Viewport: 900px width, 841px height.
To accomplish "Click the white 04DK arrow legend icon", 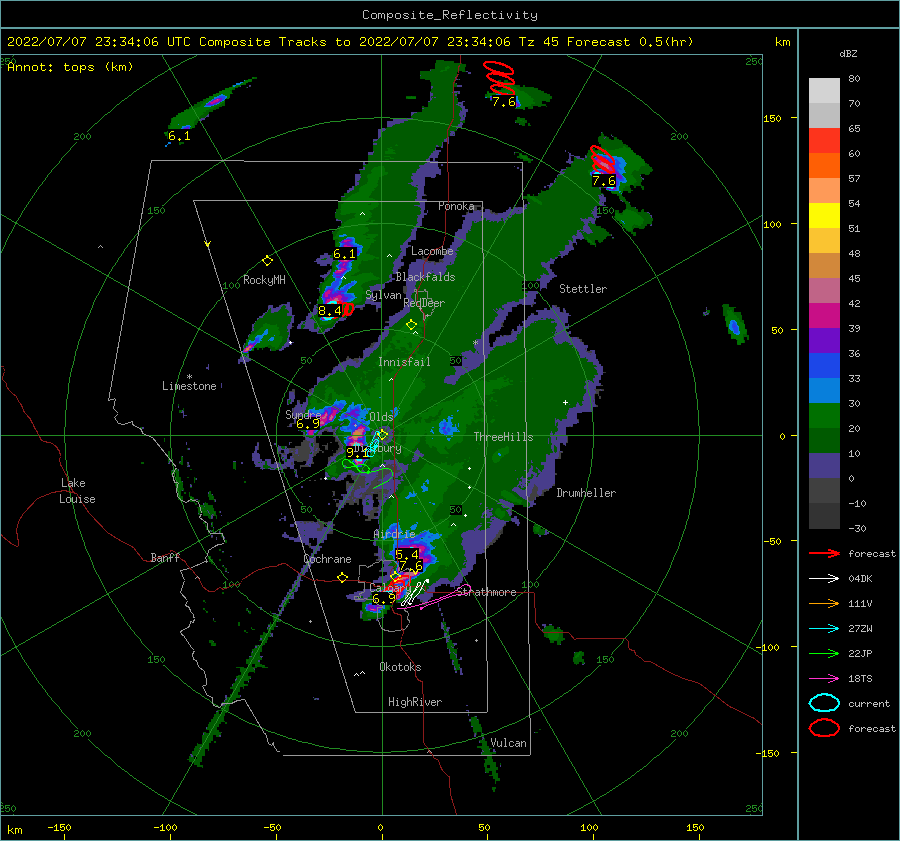I will (x=824, y=579).
